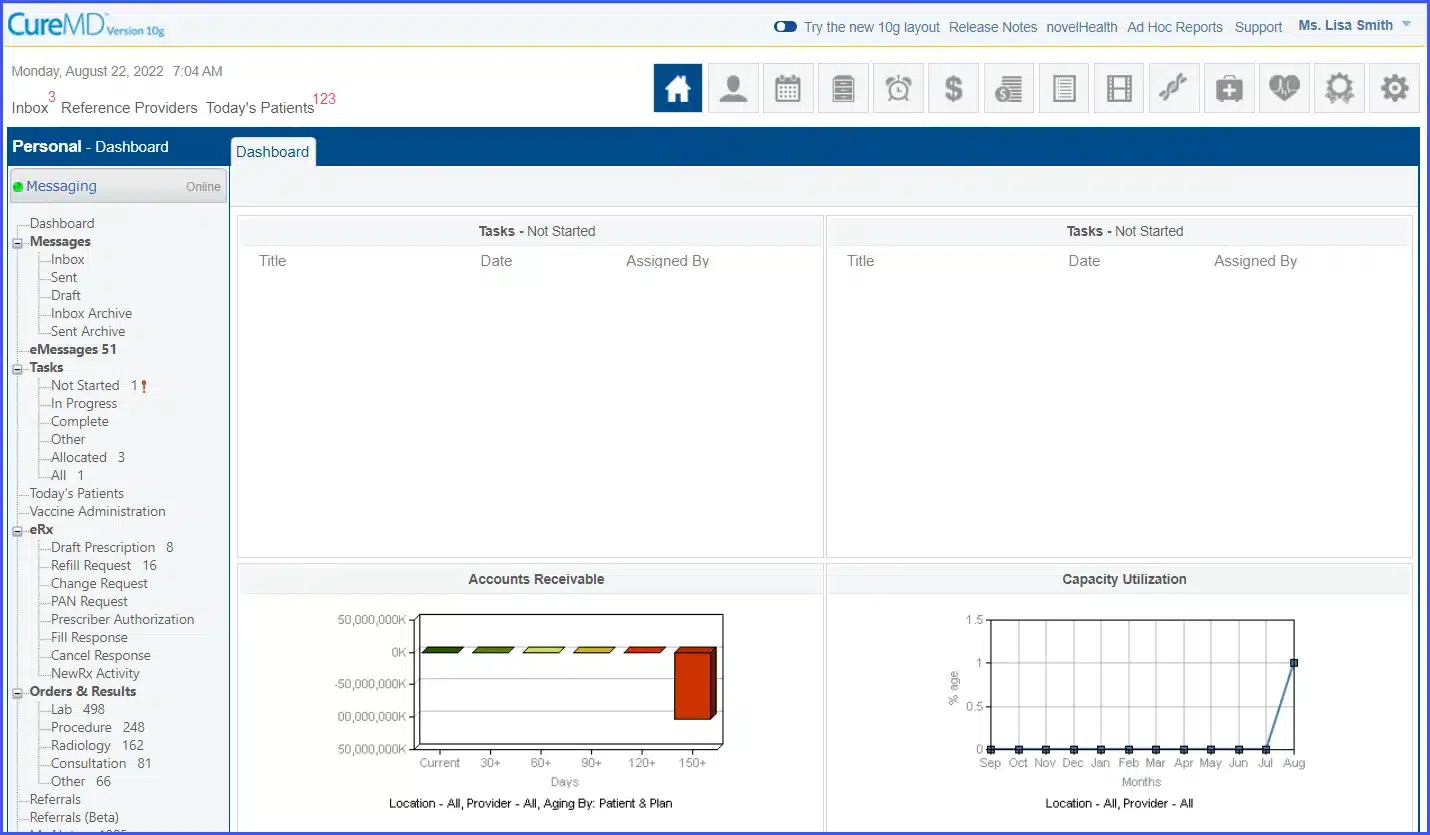Open Sent Archive folder
Viewport: 1430px width, 835px height.
click(88, 332)
